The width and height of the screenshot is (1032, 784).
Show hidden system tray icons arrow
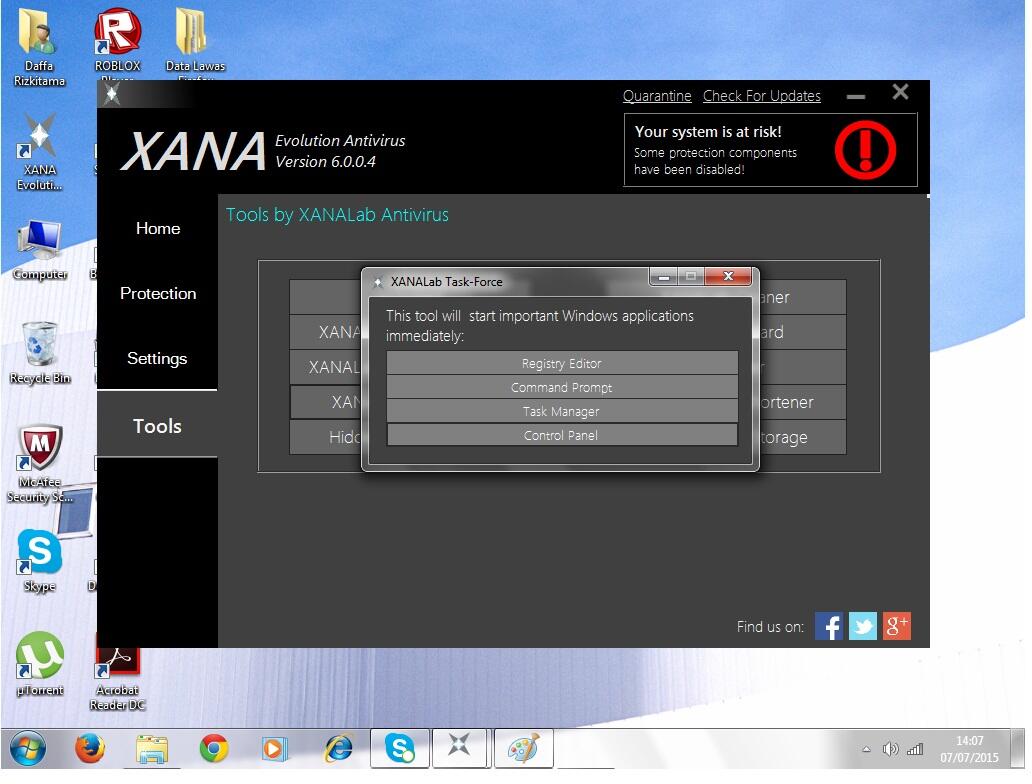coord(866,749)
